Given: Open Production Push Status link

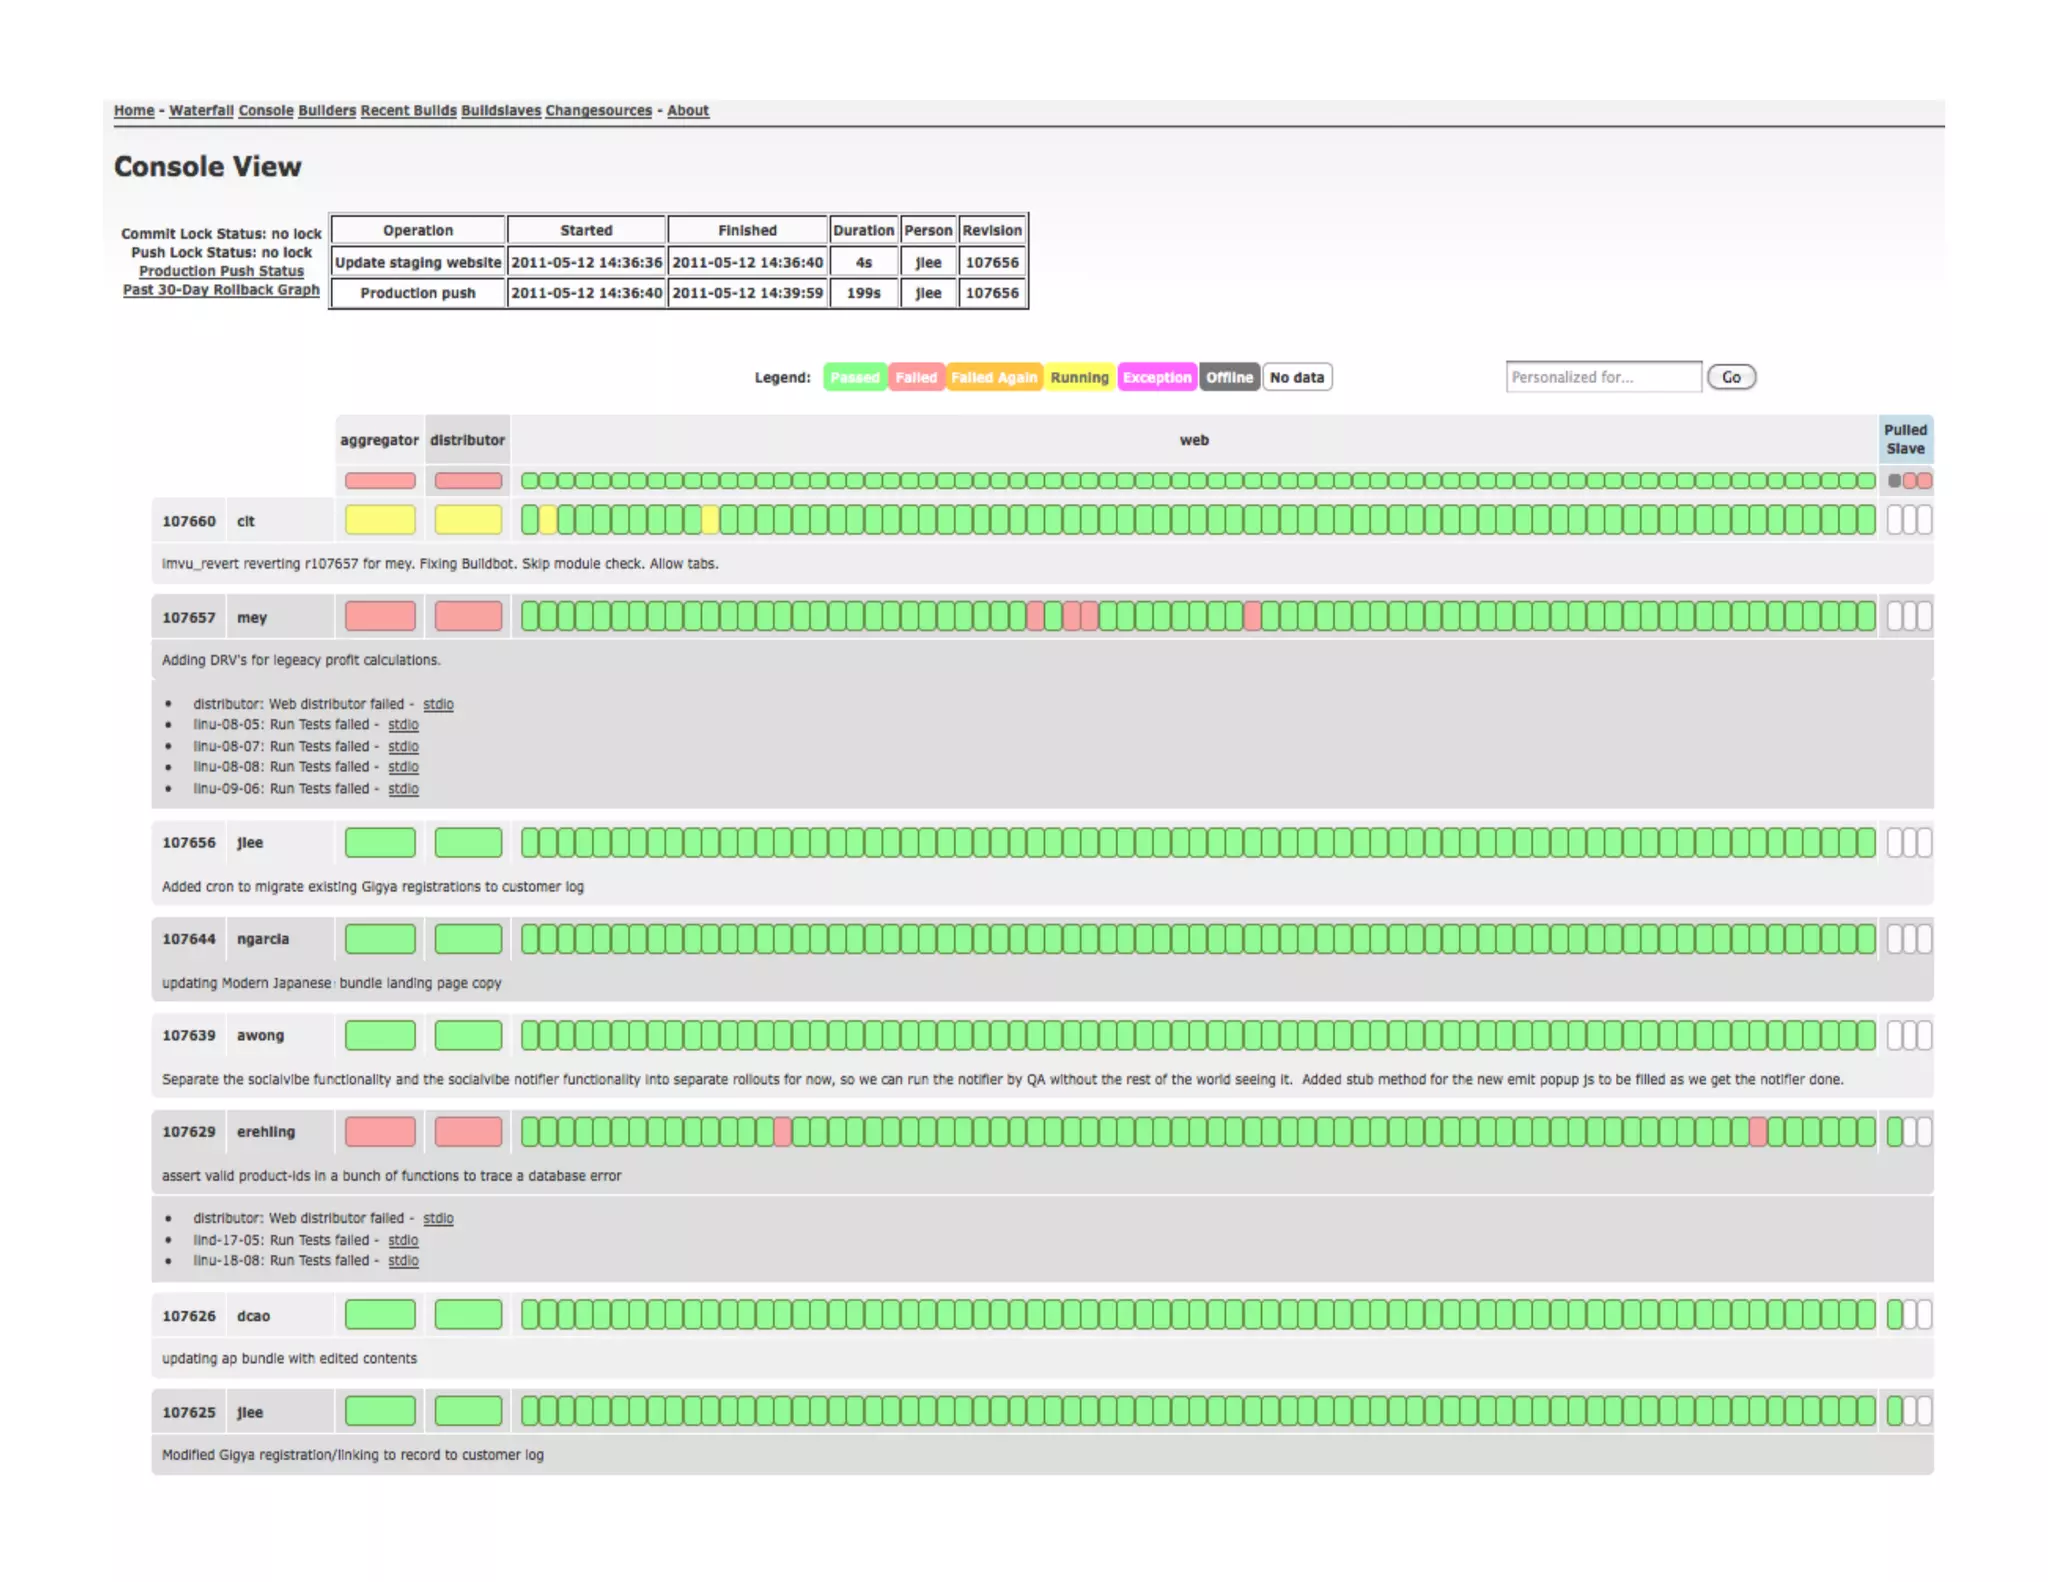Looking at the screenshot, I should click(221, 271).
